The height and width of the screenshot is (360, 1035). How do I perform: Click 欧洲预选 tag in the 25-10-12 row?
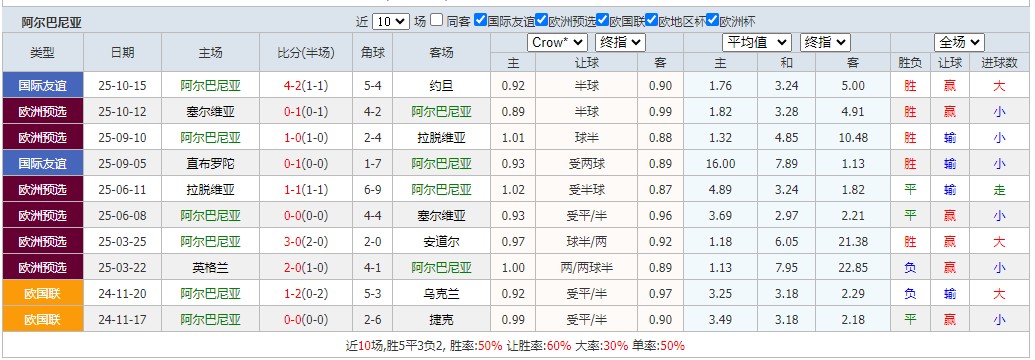pos(43,112)
